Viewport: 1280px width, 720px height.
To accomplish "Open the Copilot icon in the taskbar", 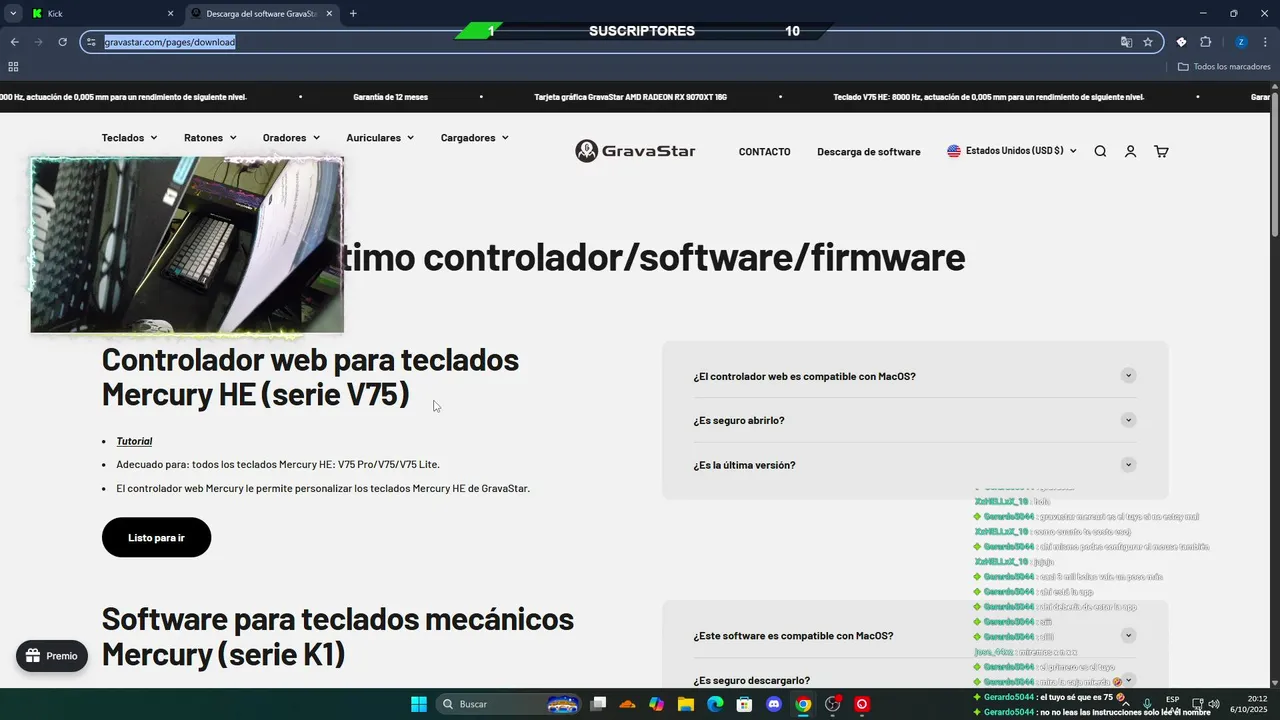I will 656,704.
